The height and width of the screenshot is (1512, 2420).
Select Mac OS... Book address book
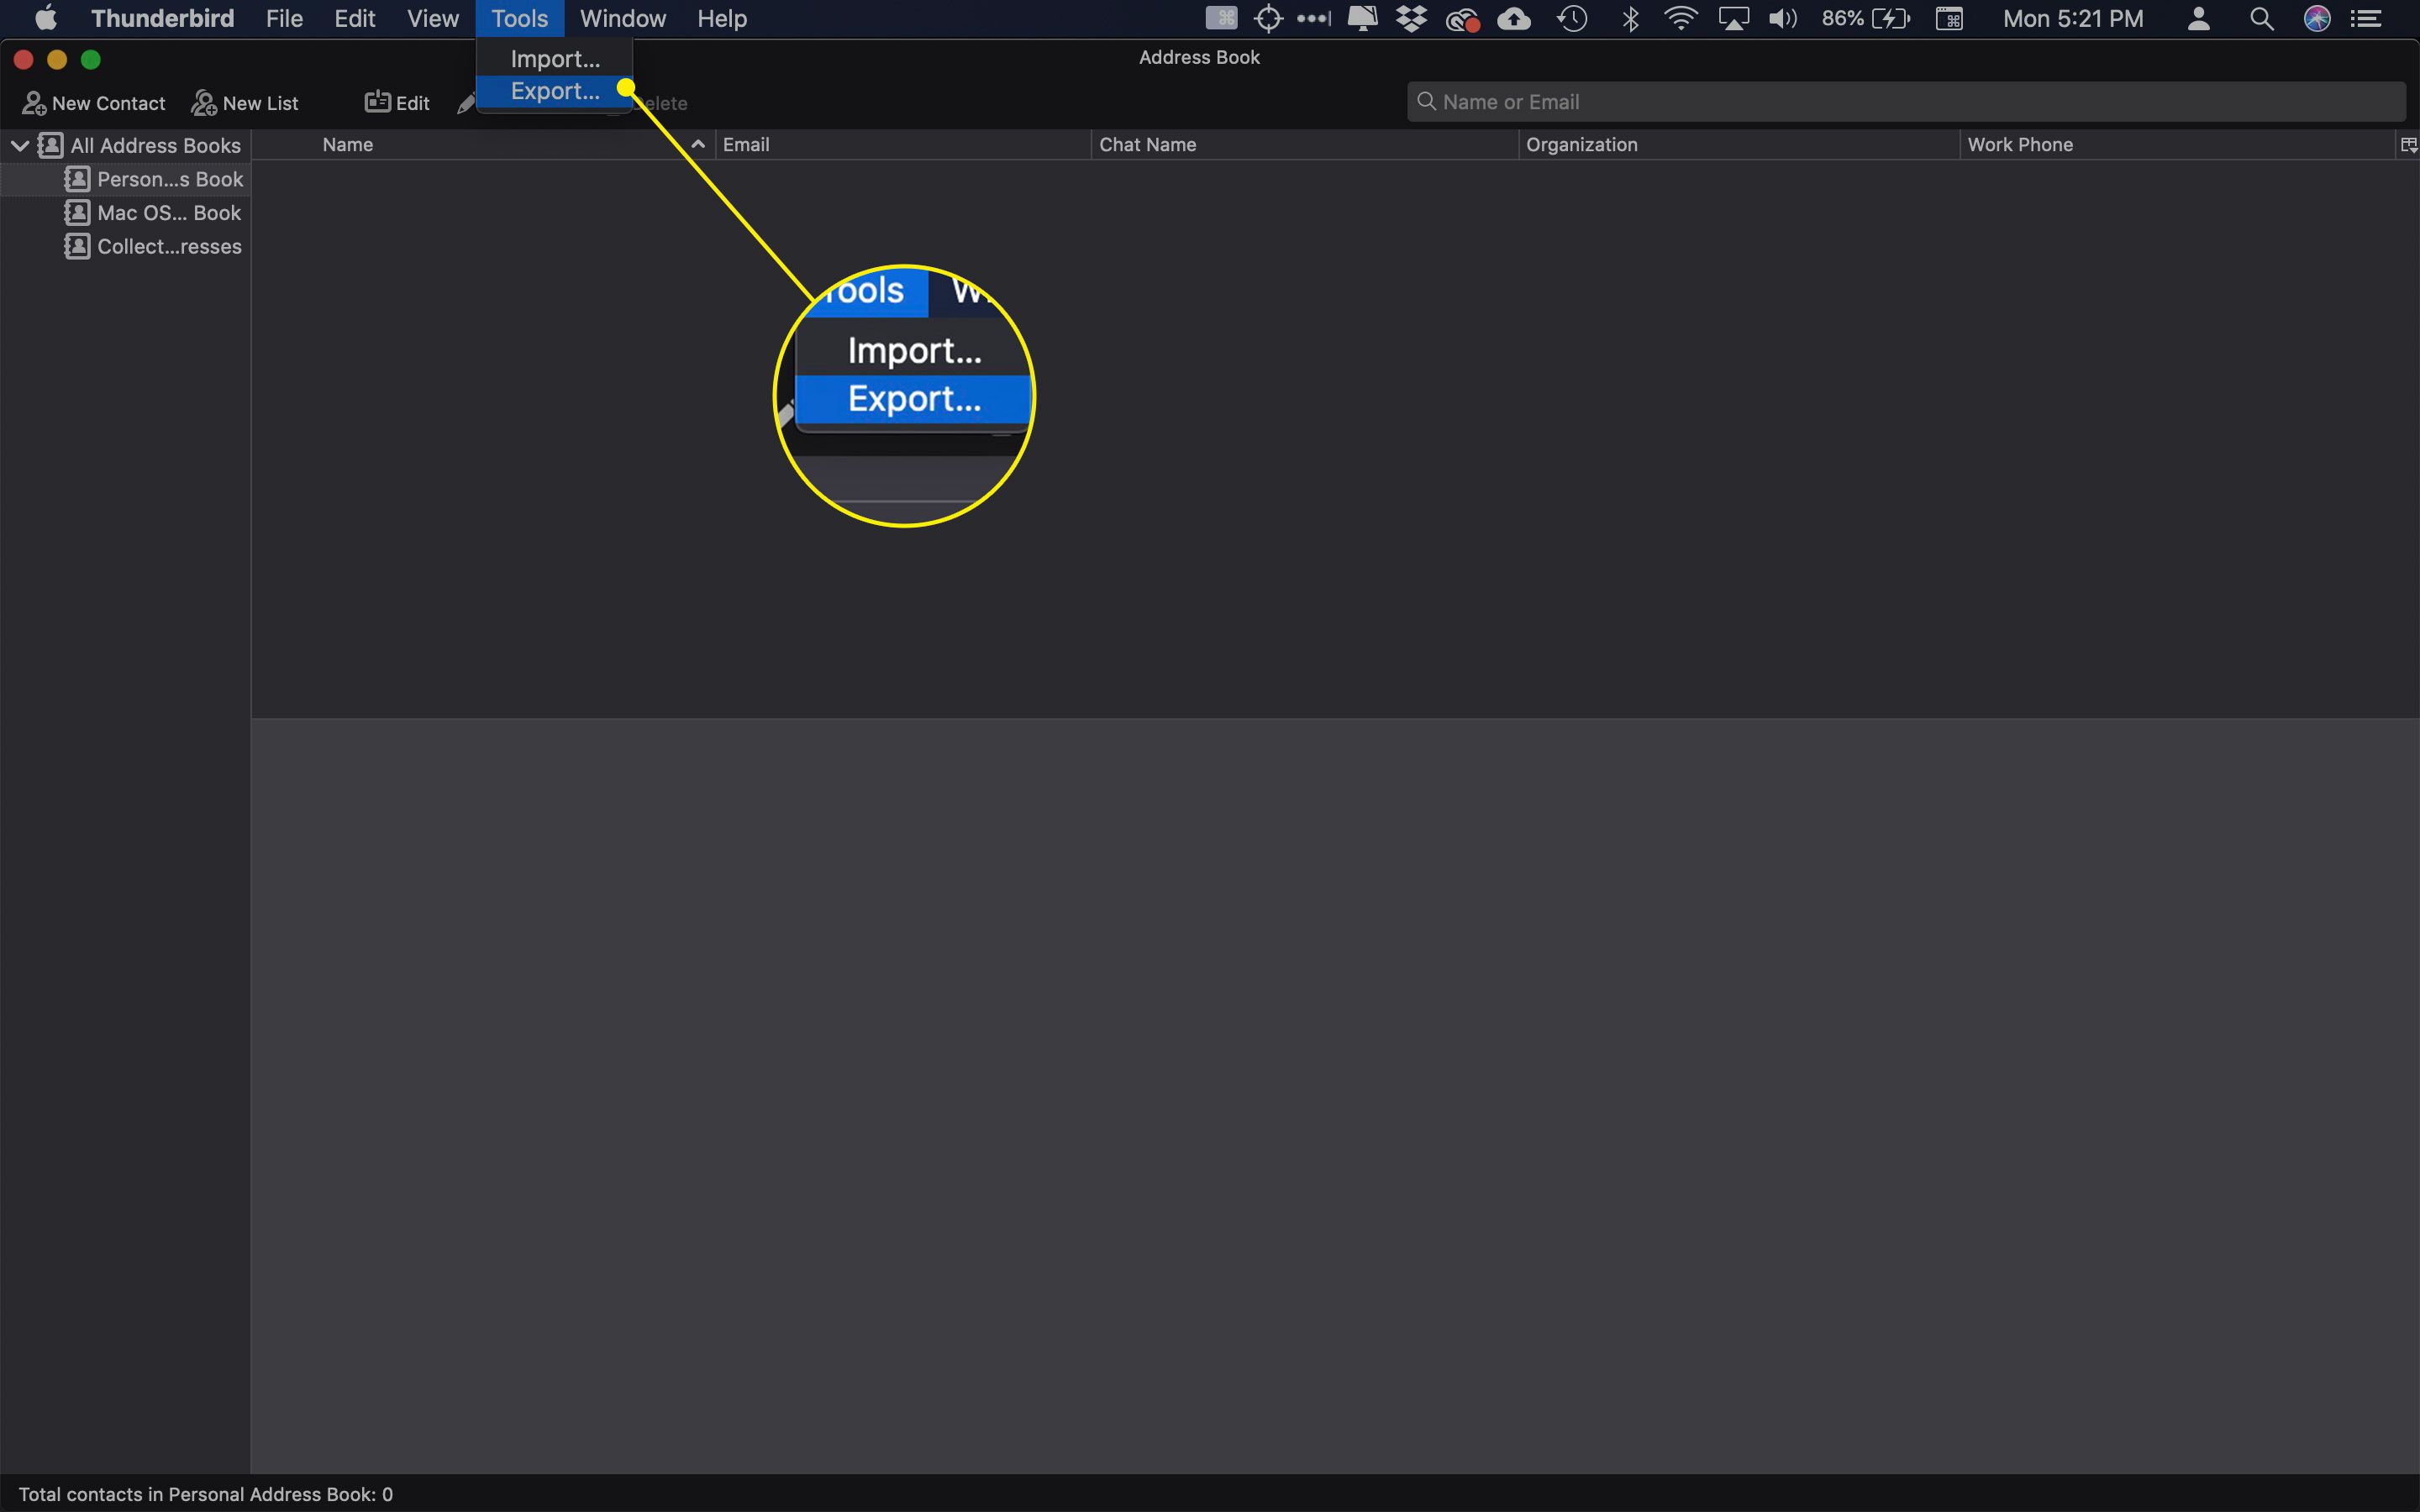[x=151, y=211]
